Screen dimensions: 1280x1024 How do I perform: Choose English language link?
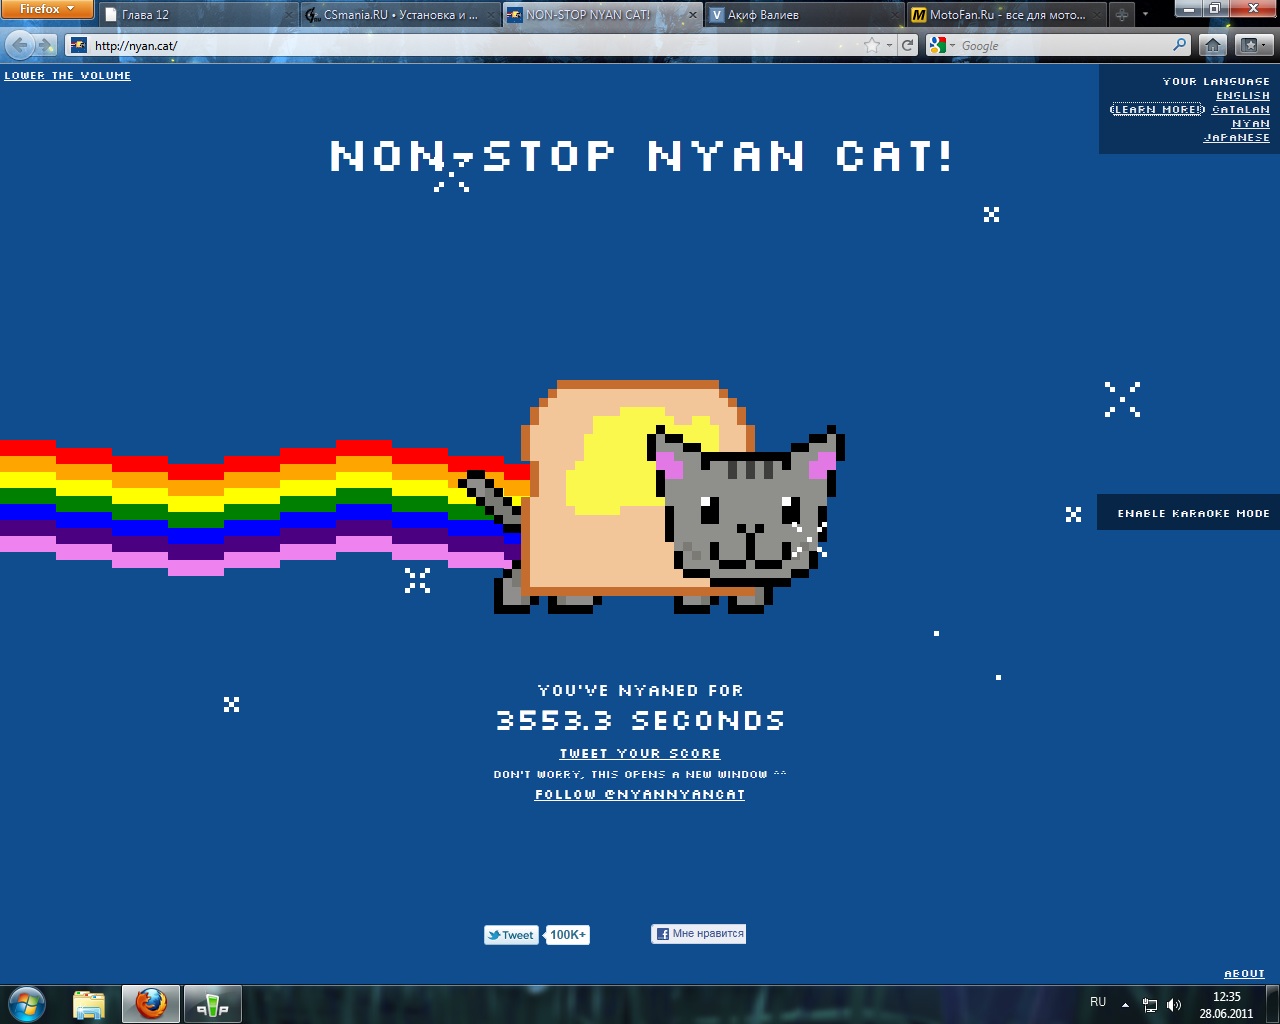pyautogui.click(x=1243, y=96)
